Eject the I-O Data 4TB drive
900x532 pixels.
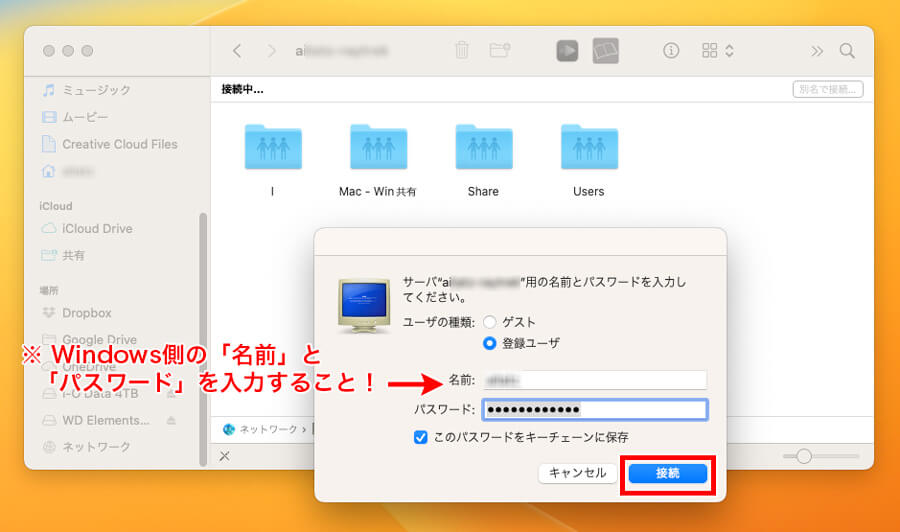click(171, 394)
